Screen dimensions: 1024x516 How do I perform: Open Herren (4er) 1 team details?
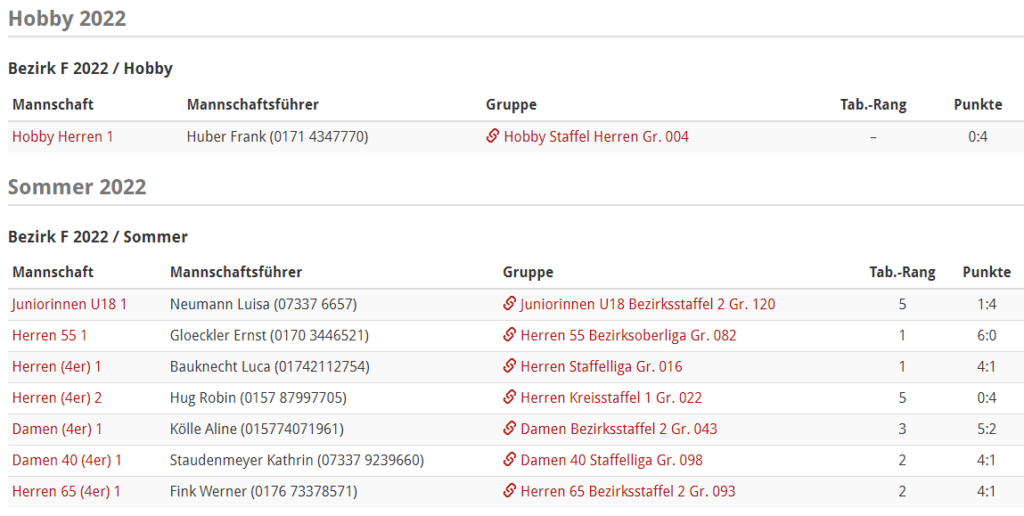coord(57,366)
